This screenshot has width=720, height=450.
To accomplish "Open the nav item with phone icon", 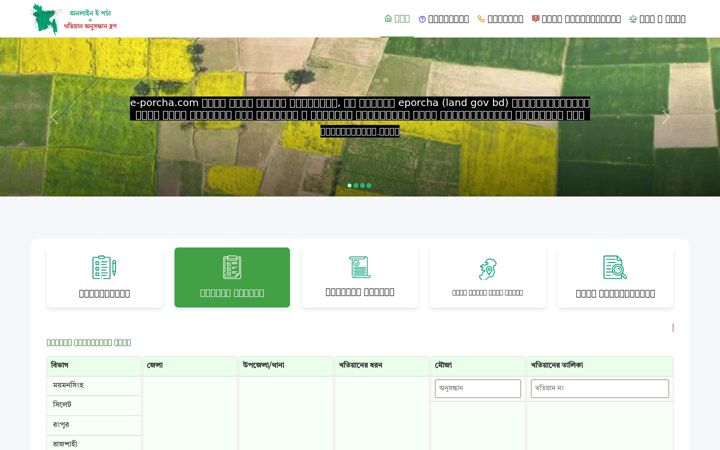I will point(500,19).
